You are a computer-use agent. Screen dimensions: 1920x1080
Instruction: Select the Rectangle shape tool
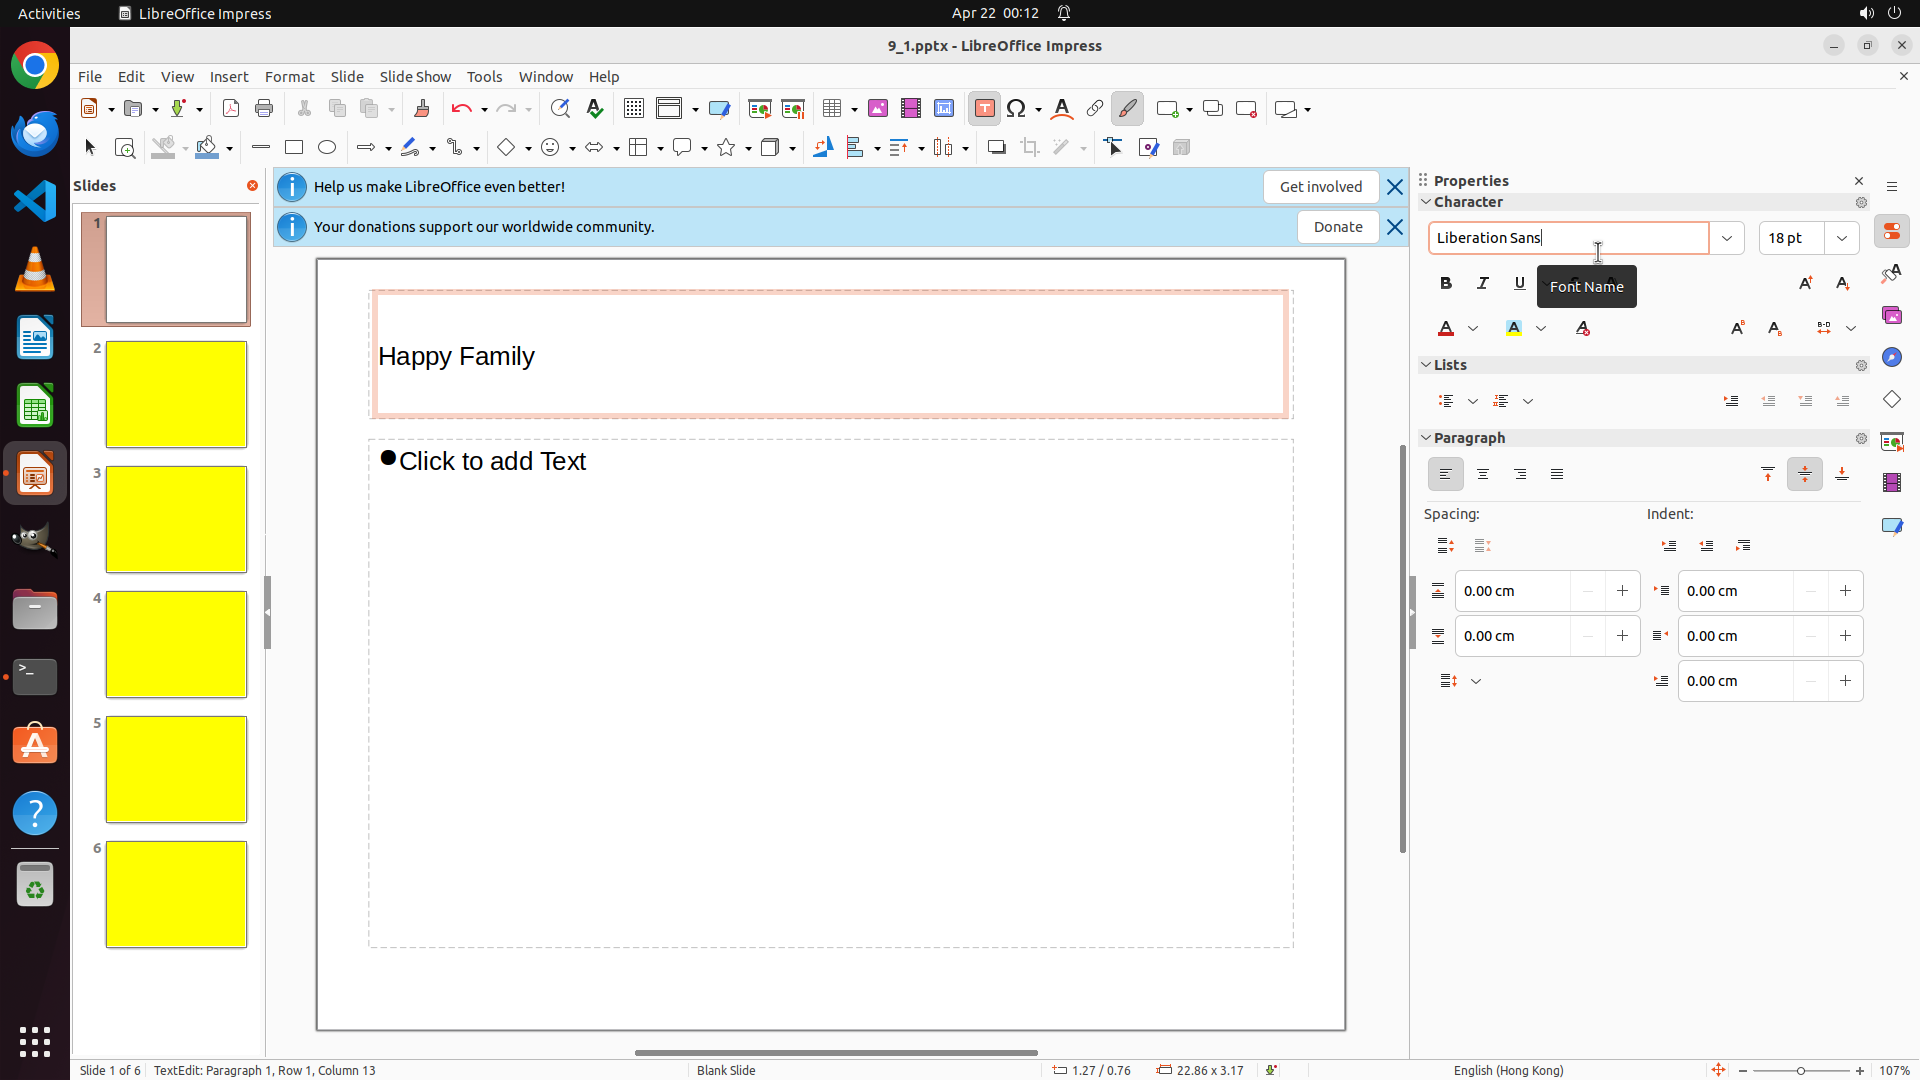point(294,148)
